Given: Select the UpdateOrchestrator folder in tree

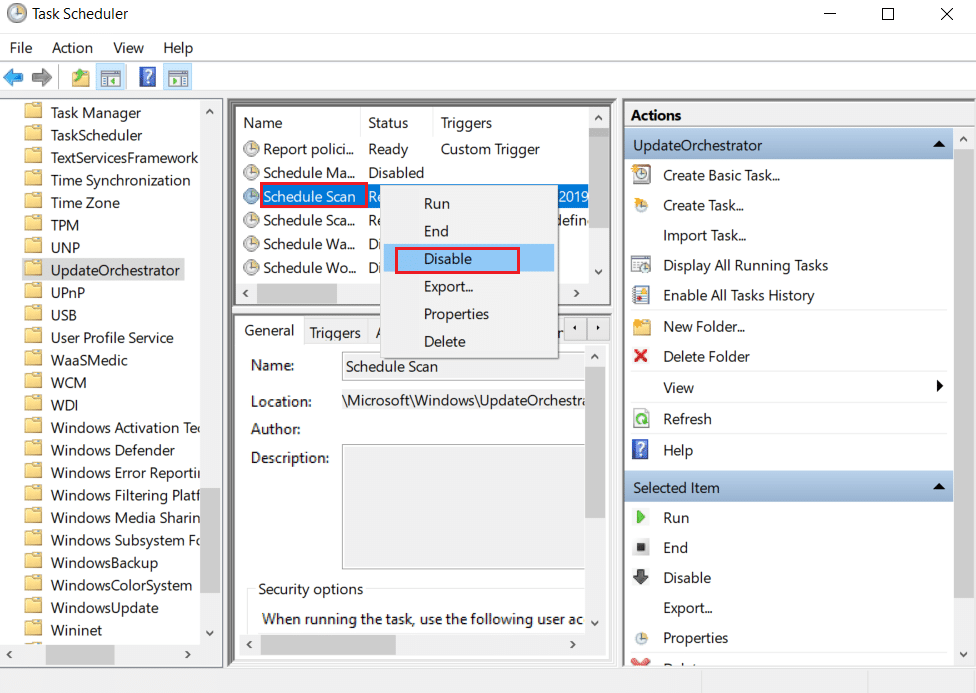Looking at the screenshot, I should (x=115, y=270).
